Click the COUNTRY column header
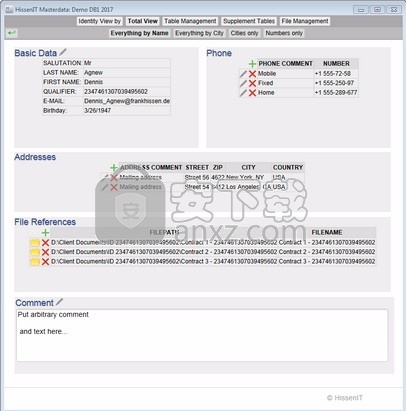Screen dimensions: 406x411 288,168
